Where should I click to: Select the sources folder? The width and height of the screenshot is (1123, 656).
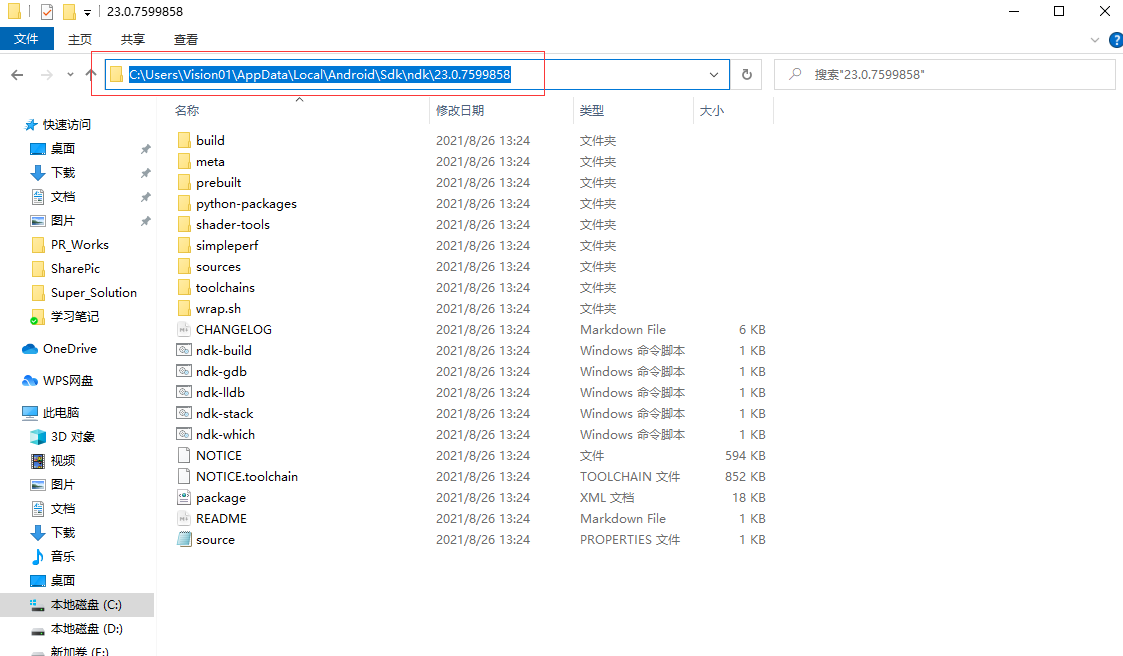[218, 266]
